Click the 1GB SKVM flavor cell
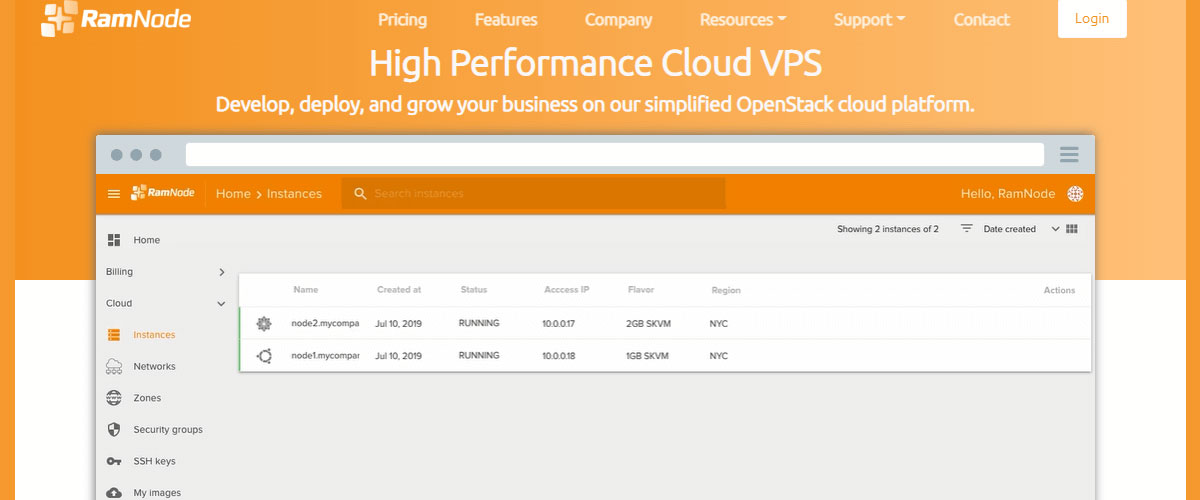Viewport: 1200px width, 500px height. pos(647,356)
